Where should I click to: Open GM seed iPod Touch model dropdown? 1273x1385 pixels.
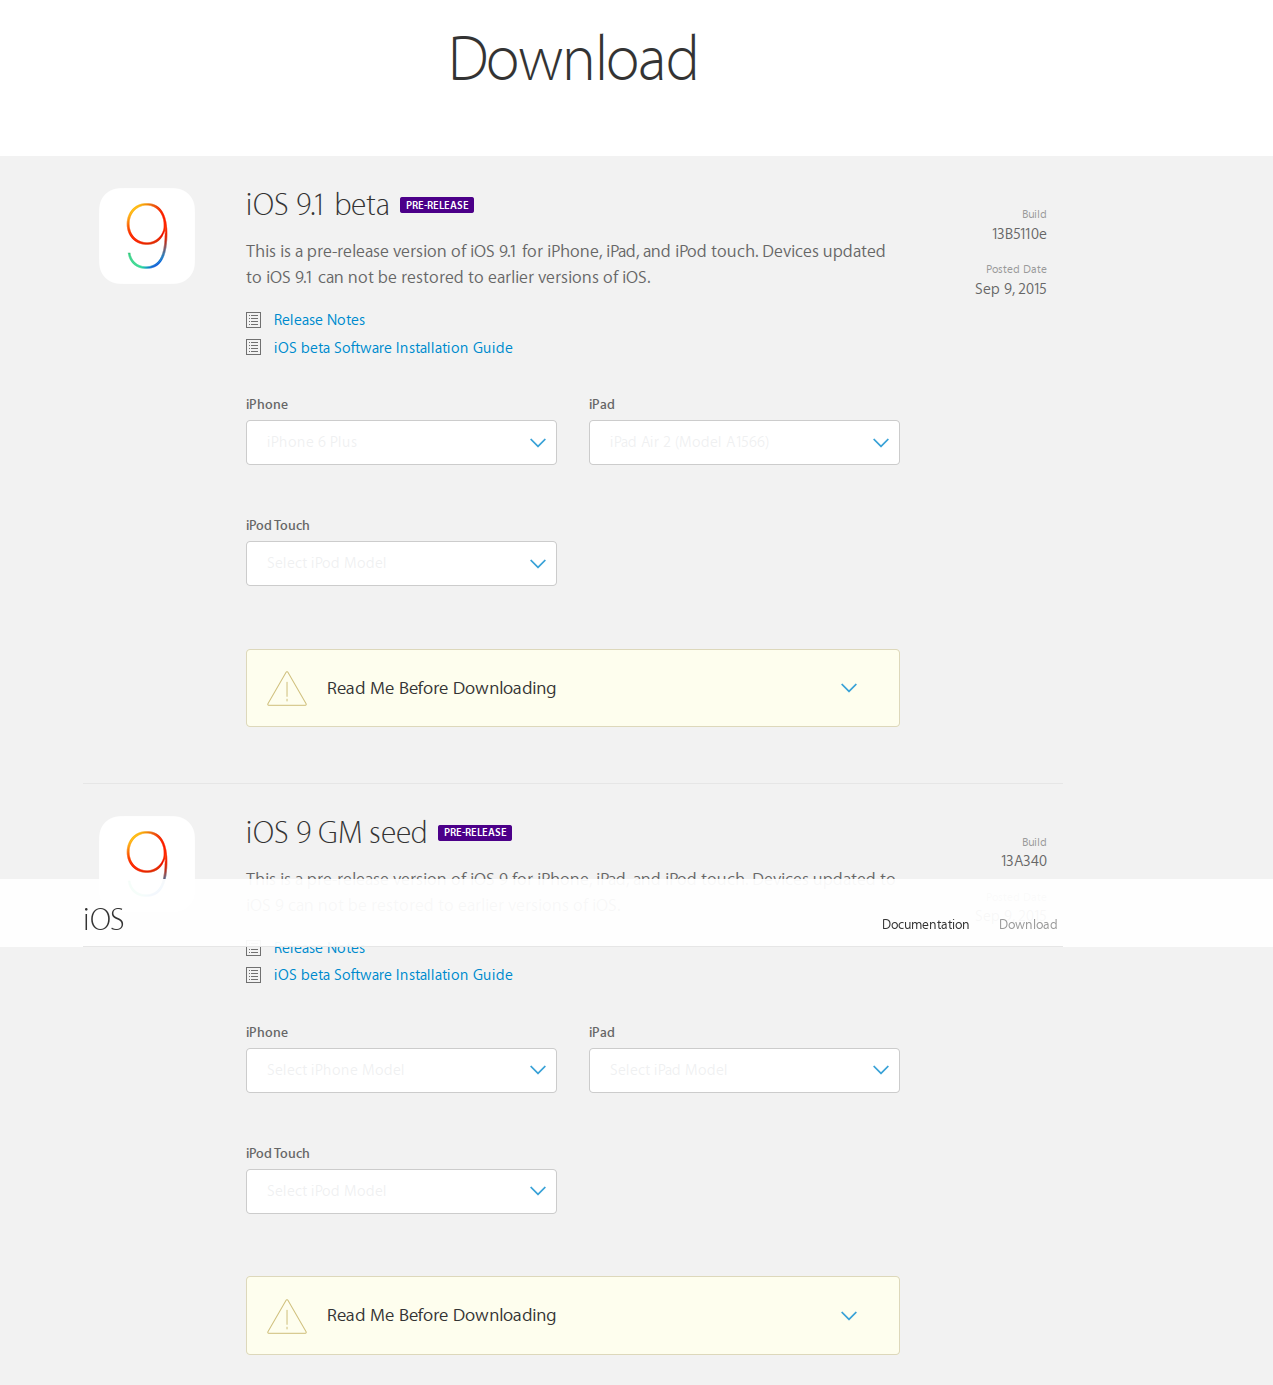click(x=401, y=1191)
